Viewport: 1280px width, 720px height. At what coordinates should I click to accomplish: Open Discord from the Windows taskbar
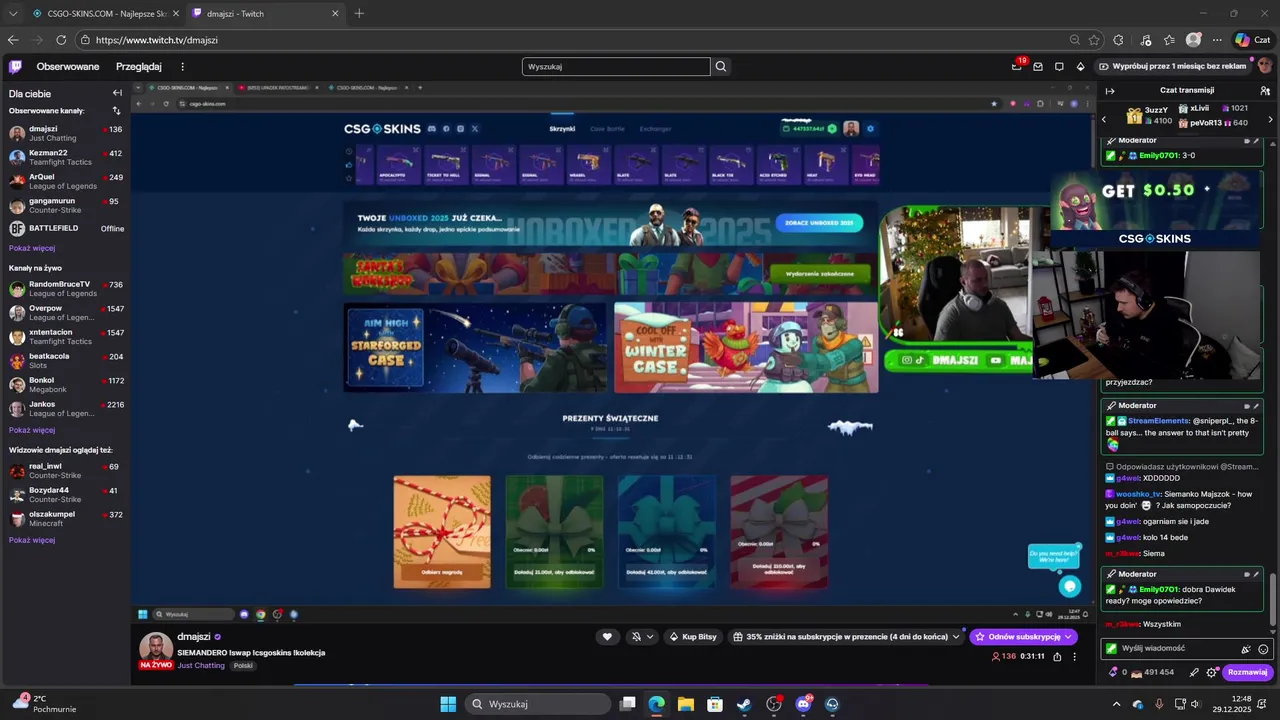[803, 704]
